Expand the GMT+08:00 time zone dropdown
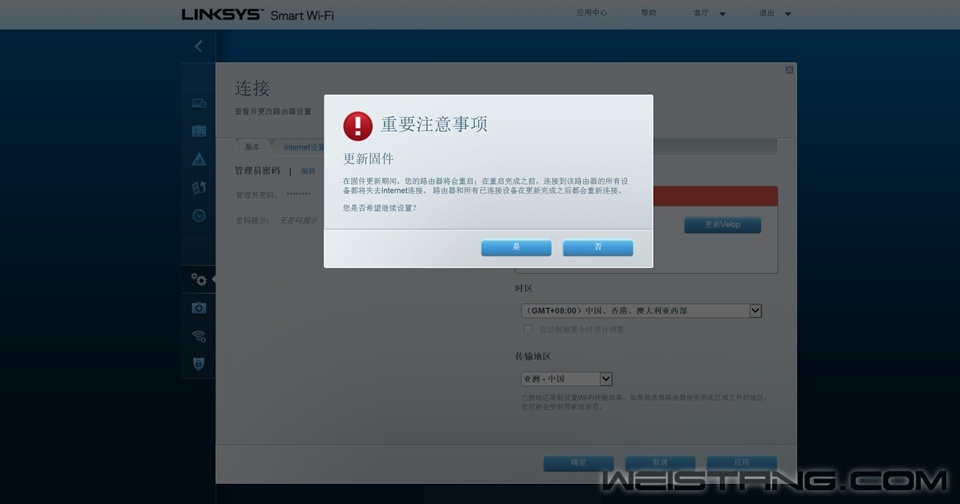Screen dimensions: 960x504 pos(755,311)
